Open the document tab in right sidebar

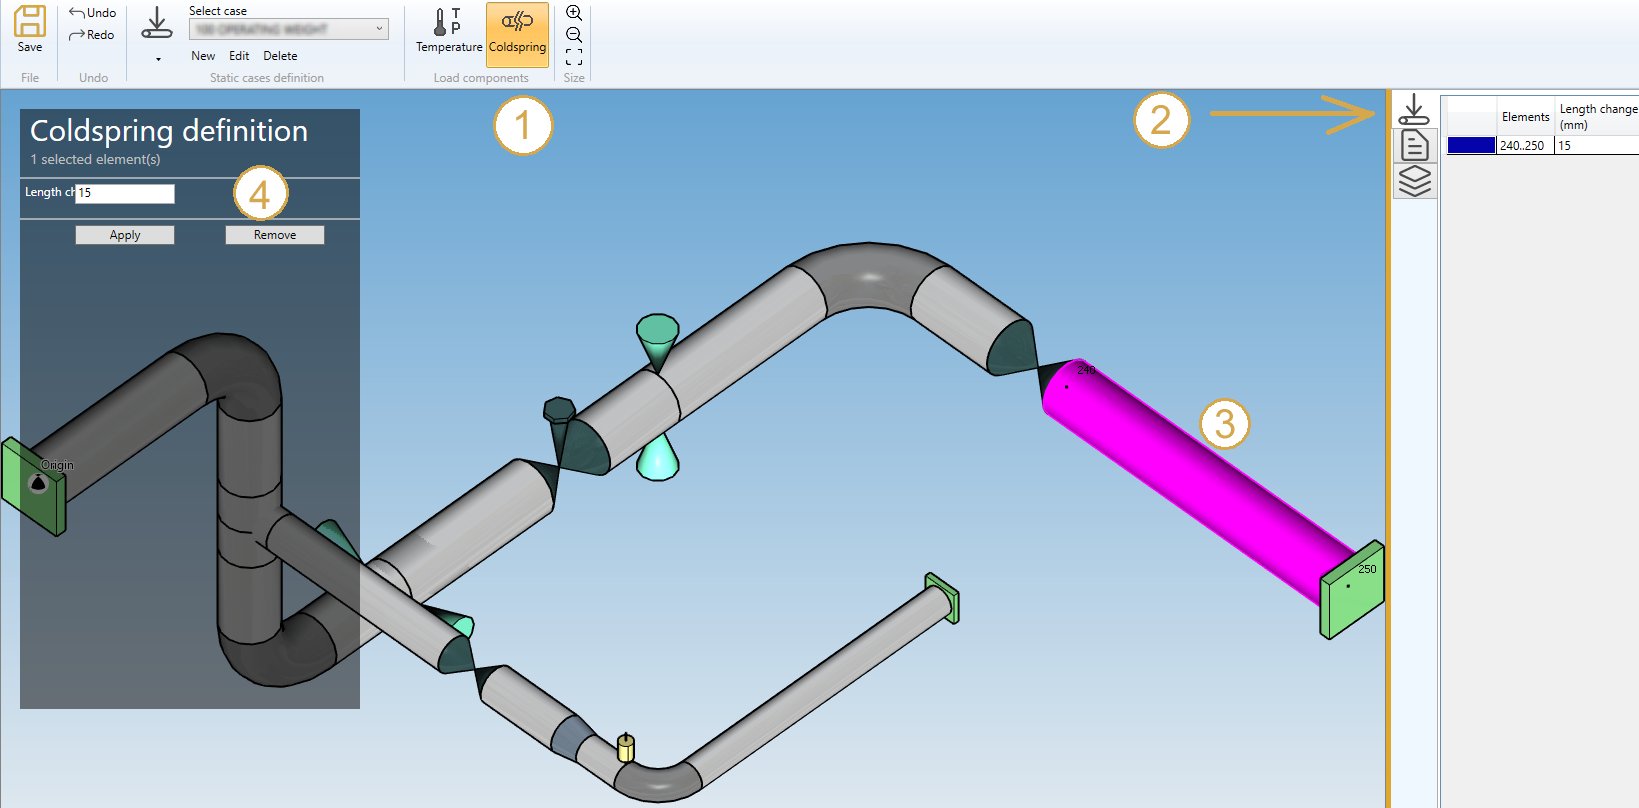click(1414, 145)
